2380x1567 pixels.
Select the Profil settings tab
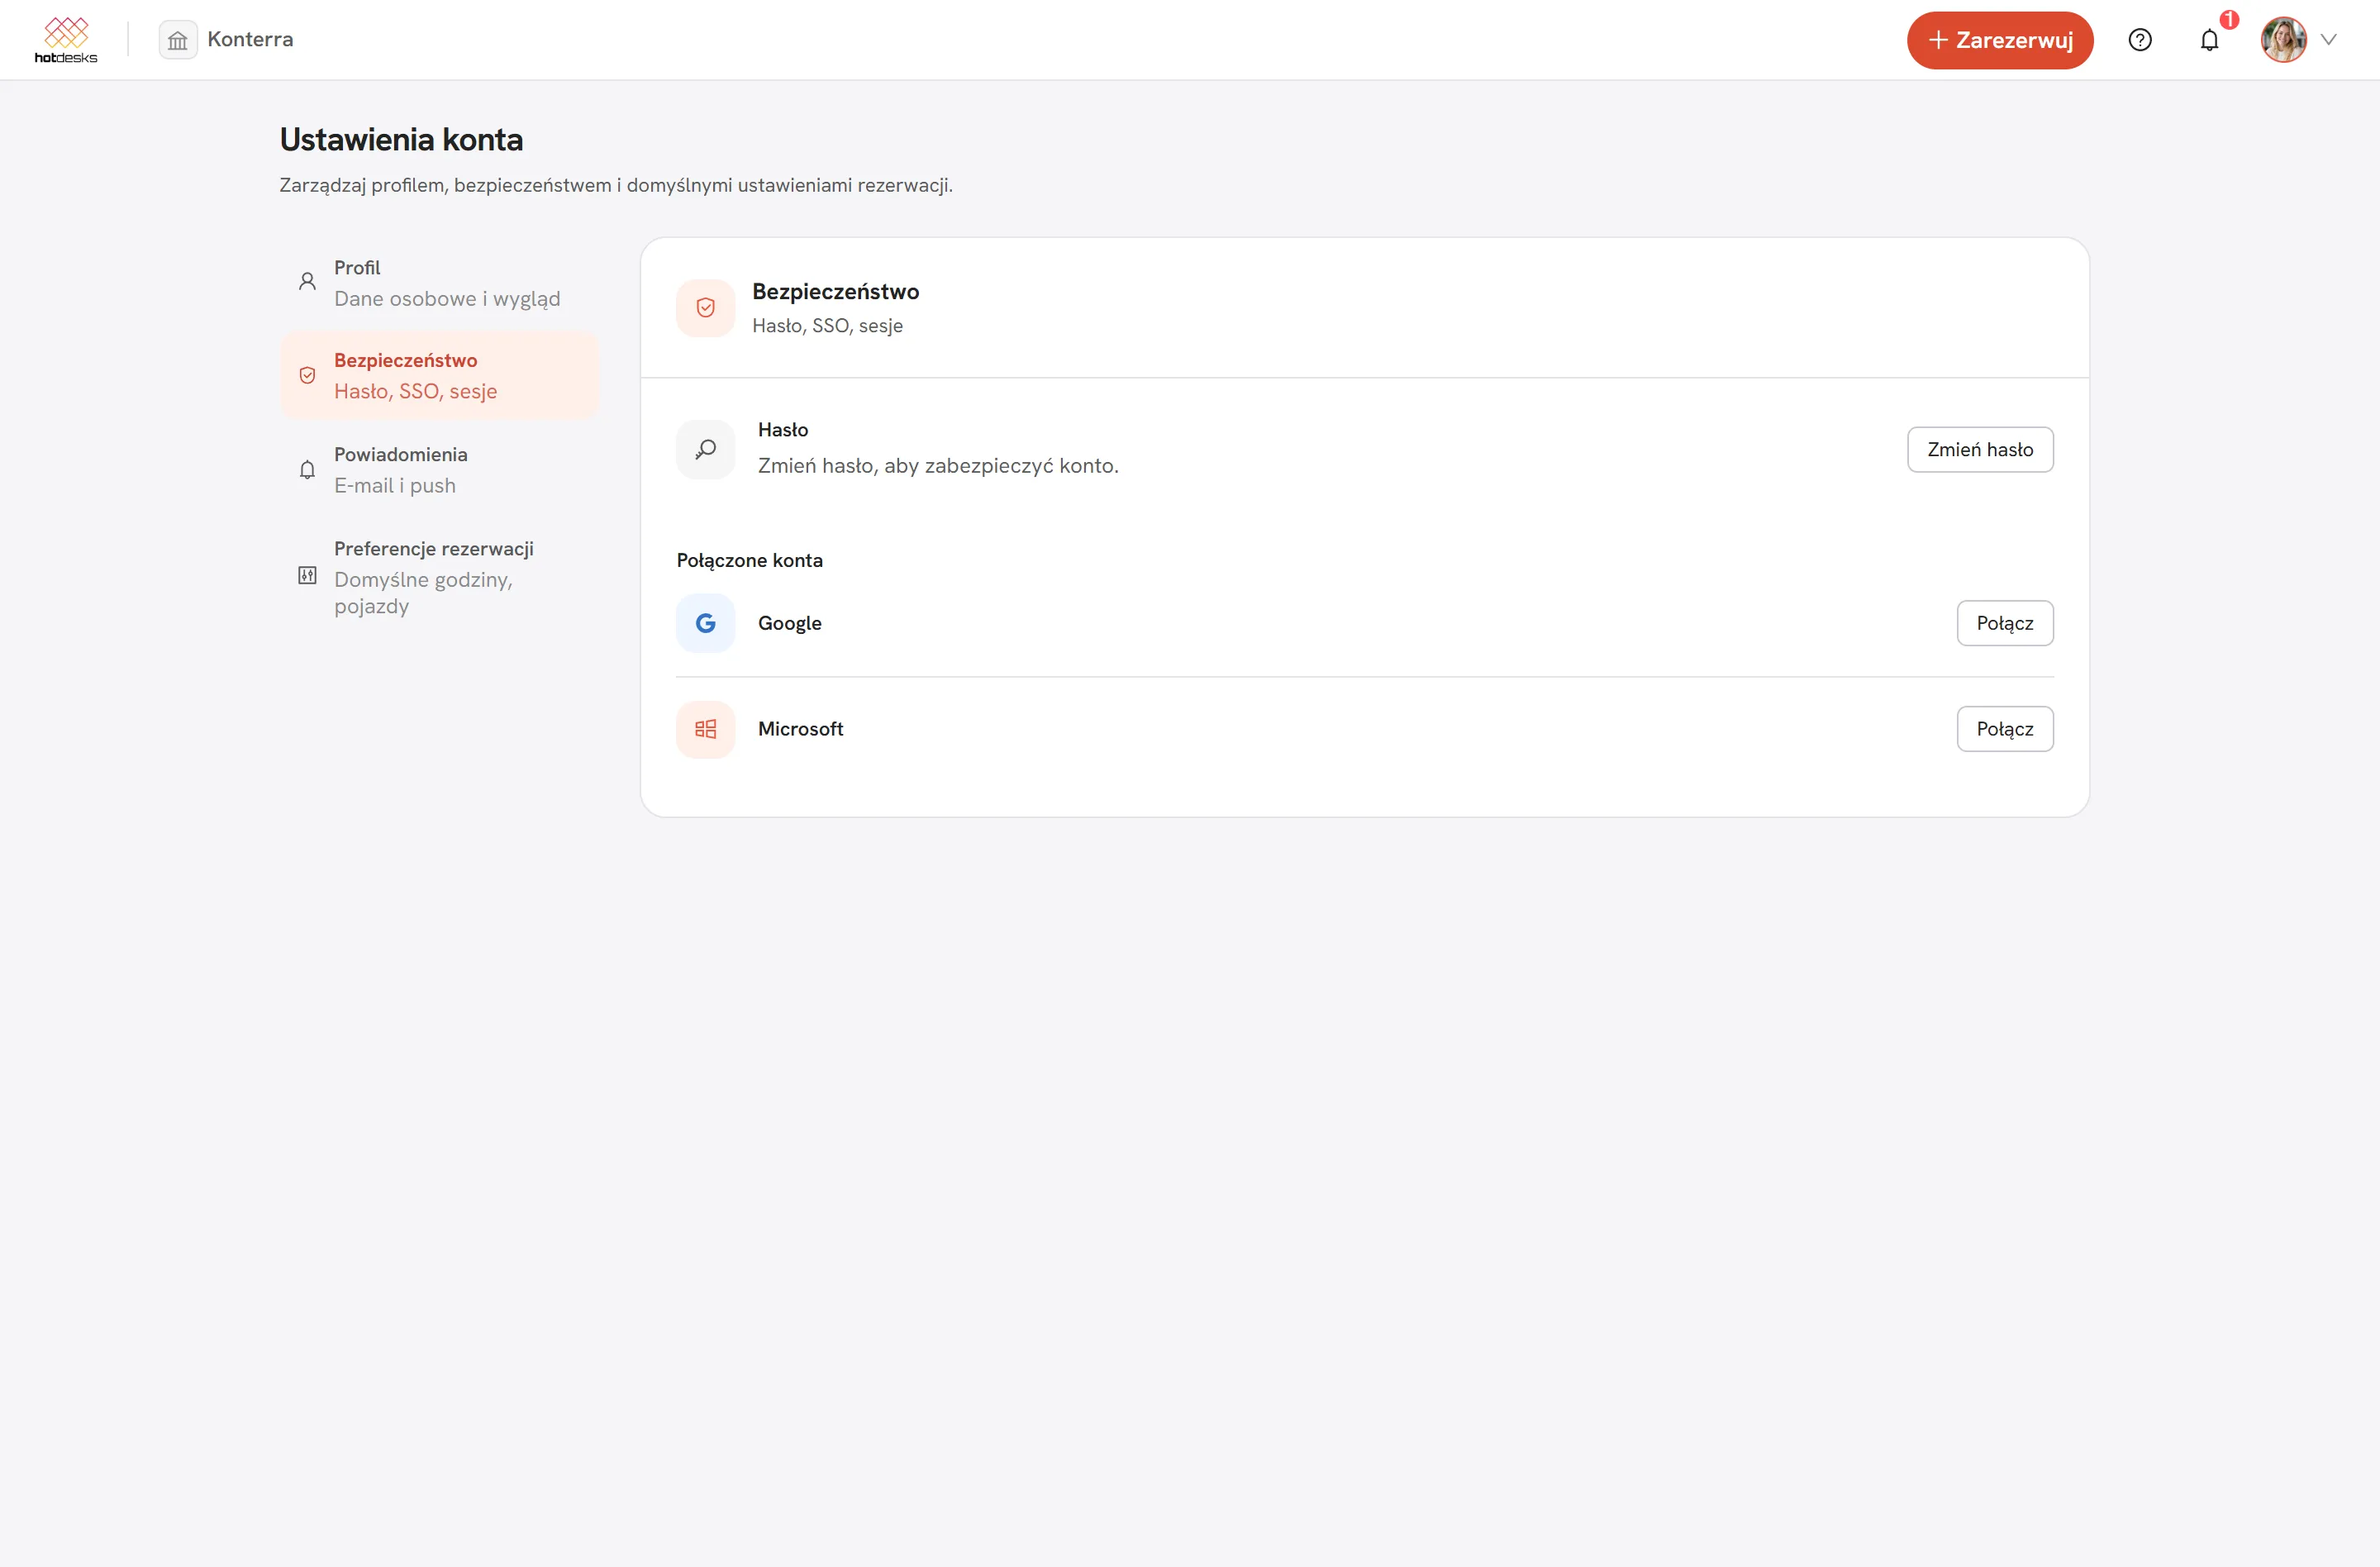(x=440, y=283)
